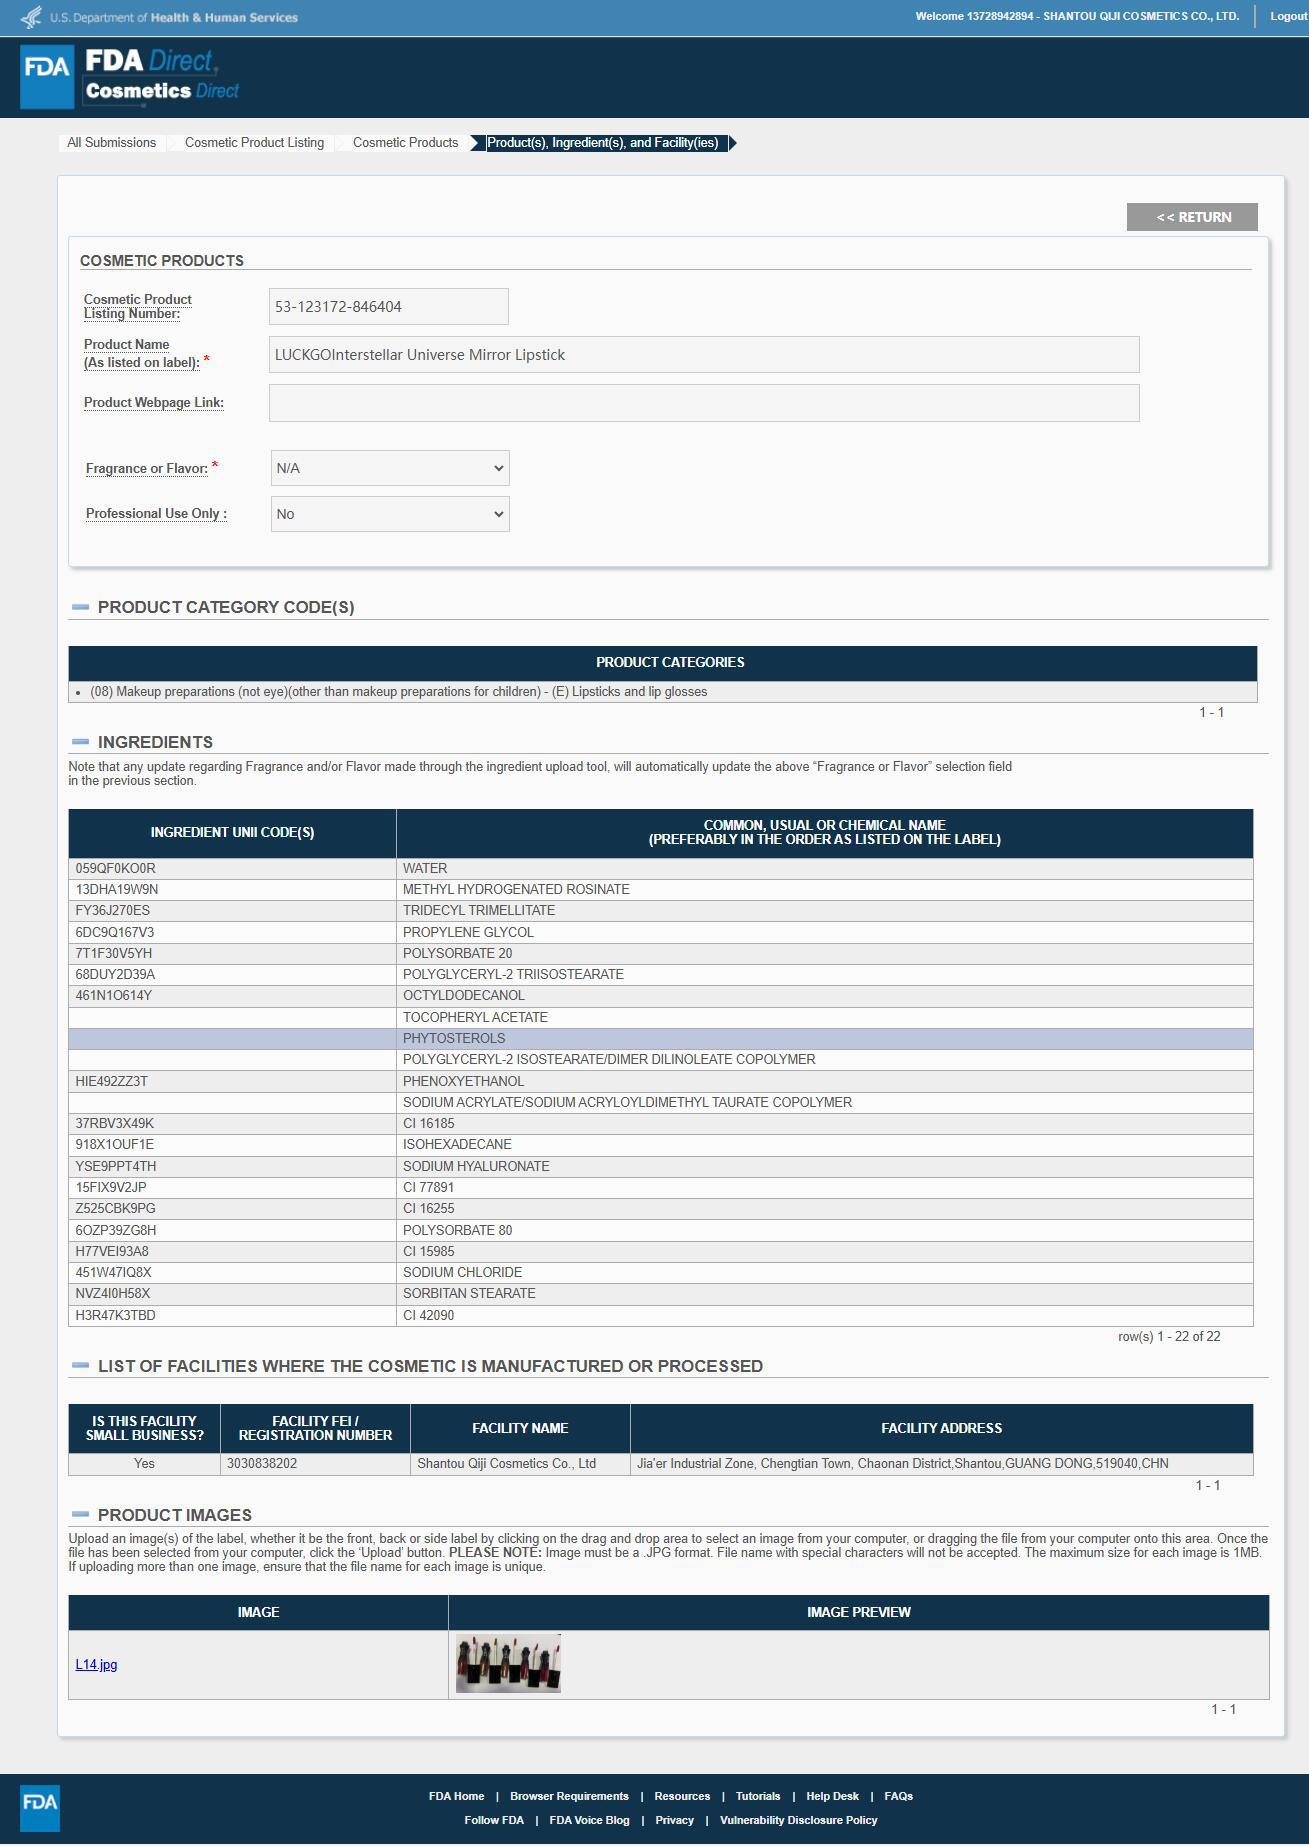Open Resources footer link
This screenshot has height=1846, width=1309.
coord(682,1796)
